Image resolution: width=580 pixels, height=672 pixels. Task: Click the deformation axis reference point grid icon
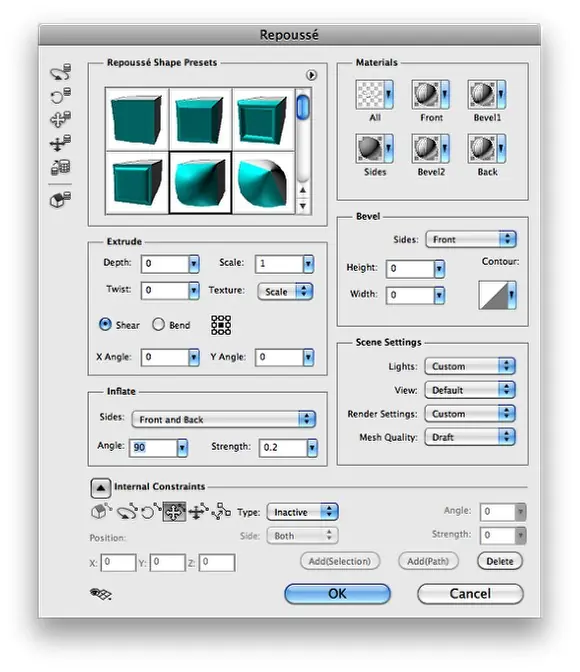[x=221, y=325]
